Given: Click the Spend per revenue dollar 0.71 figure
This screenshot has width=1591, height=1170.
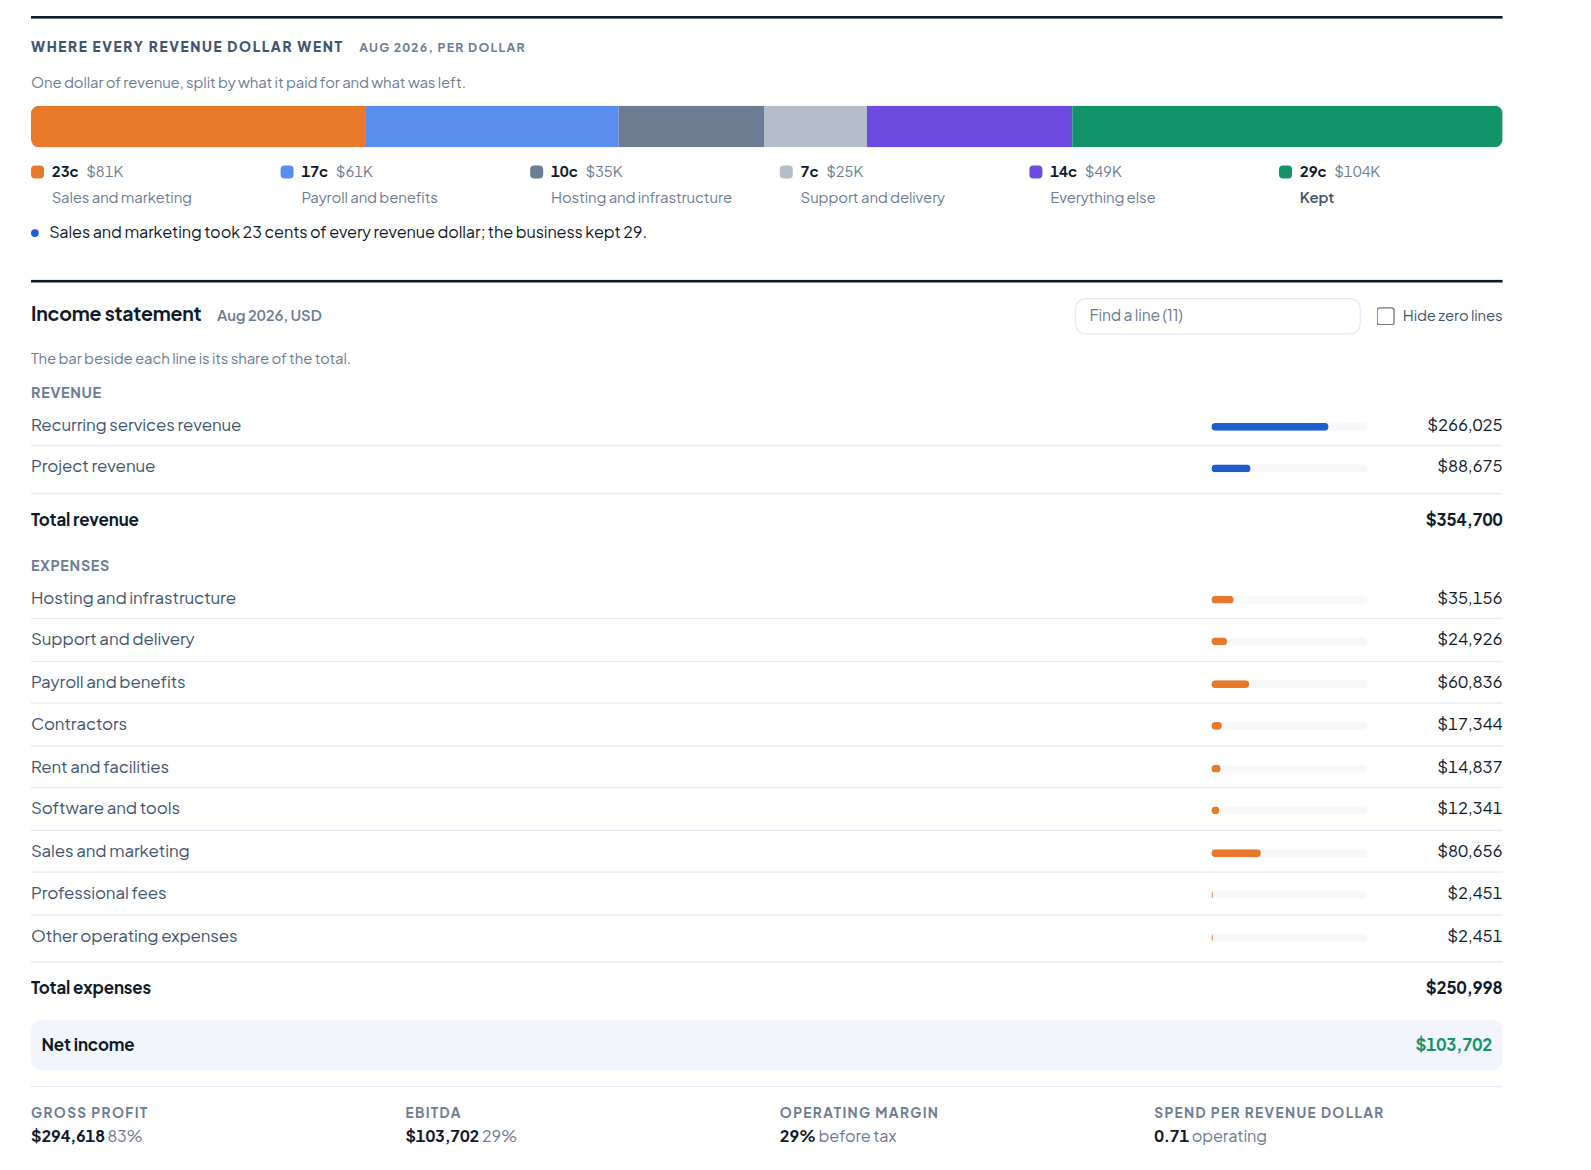Looking at the screenshot, I should pyautogui.click(x=1171, y=1136).
